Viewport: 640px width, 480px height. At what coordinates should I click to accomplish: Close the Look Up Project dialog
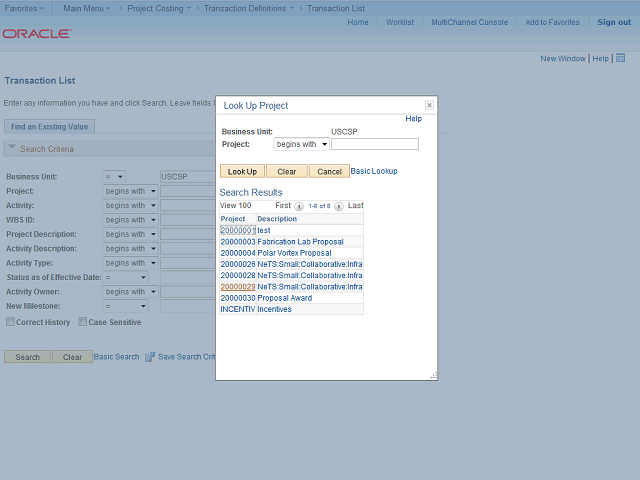429,105
